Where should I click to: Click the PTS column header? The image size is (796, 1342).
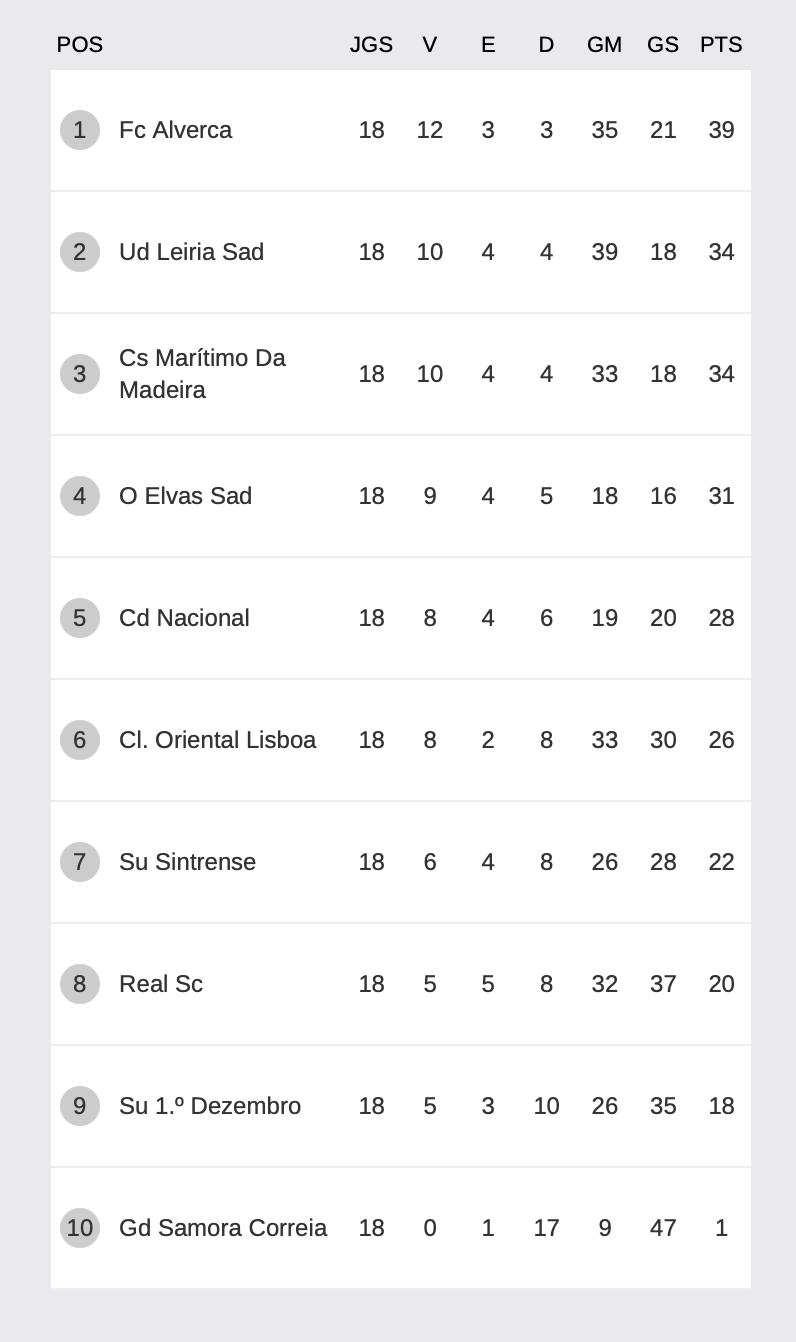click(x=721, y=45)
